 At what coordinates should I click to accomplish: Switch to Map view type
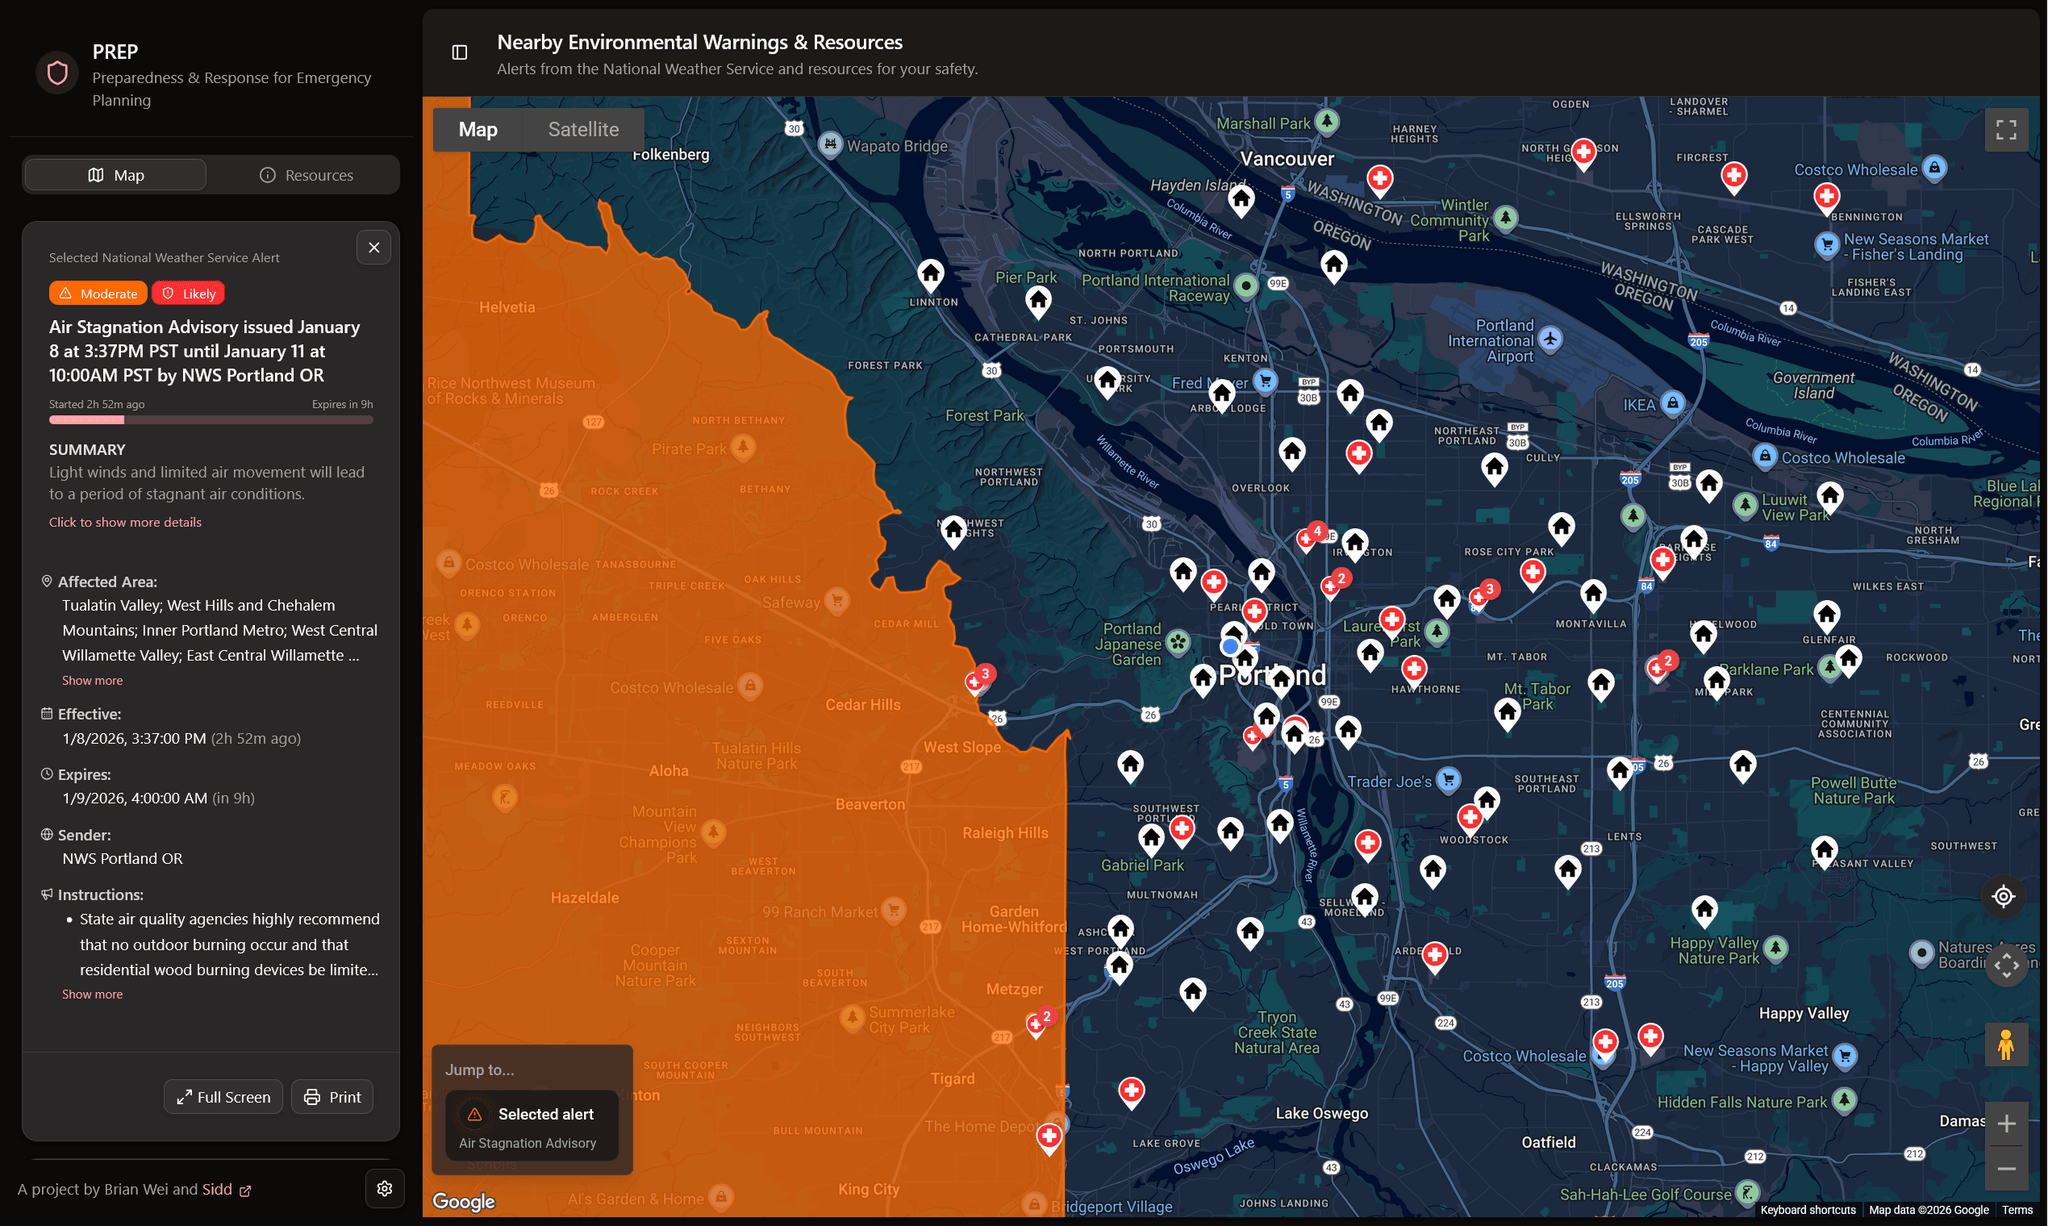coord(478,130)
